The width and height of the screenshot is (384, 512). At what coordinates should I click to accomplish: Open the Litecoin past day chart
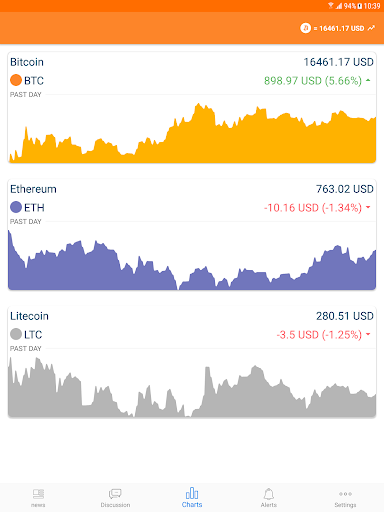coord(192,387)
